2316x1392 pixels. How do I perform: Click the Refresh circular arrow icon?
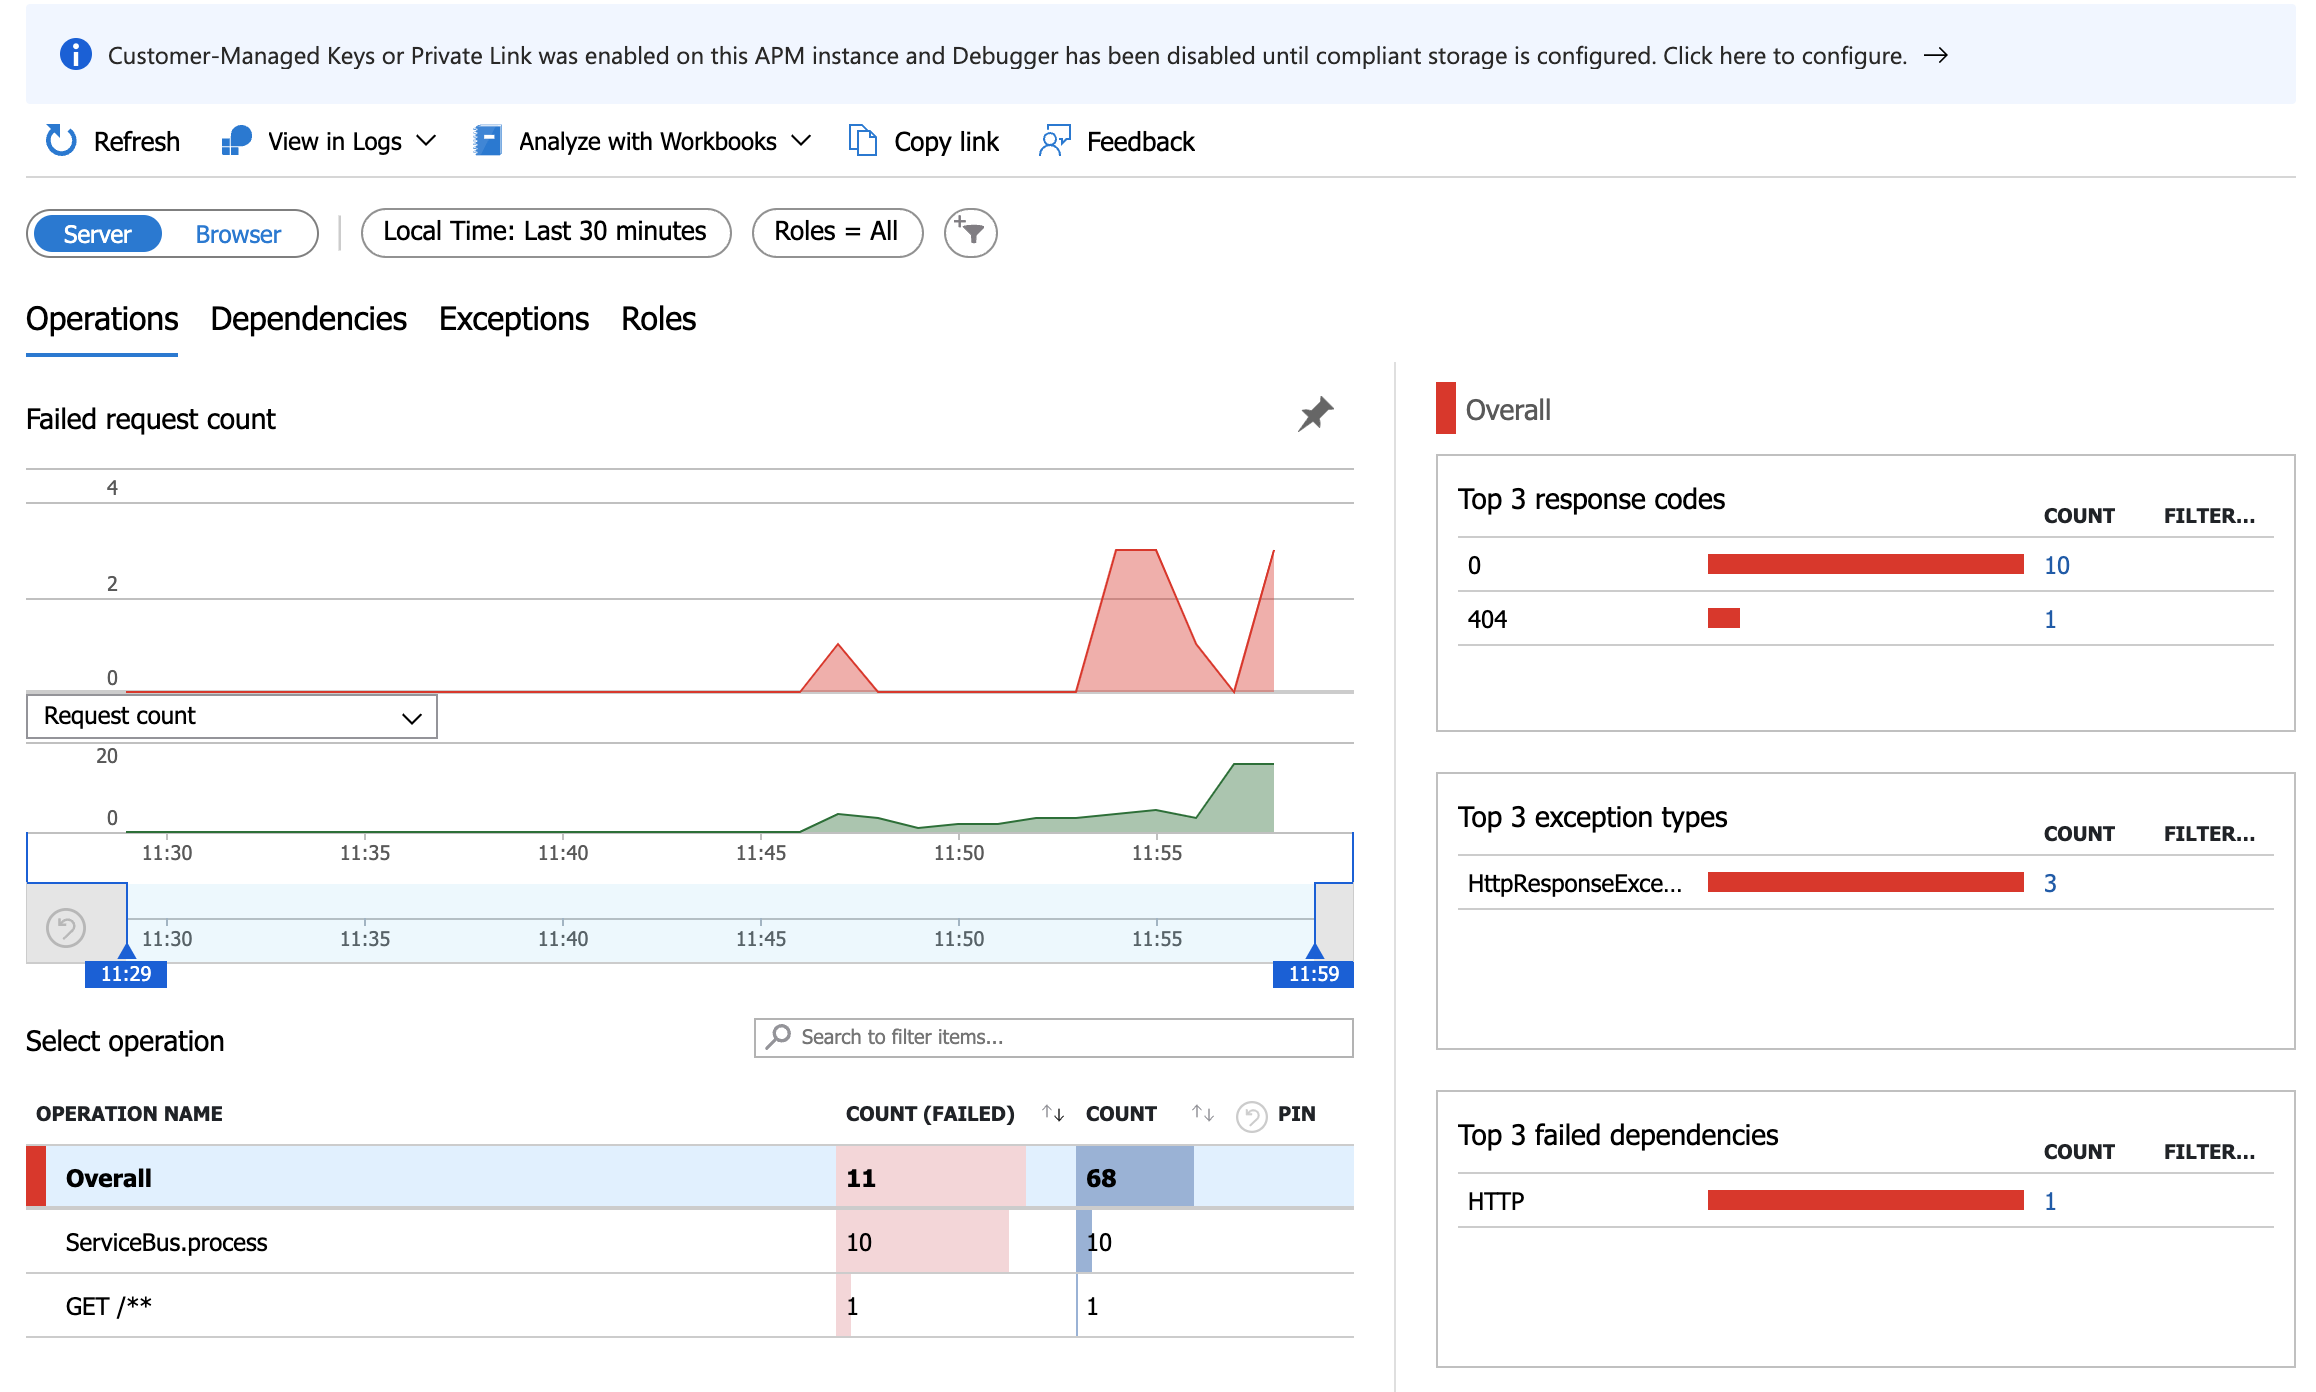(61, 141)
